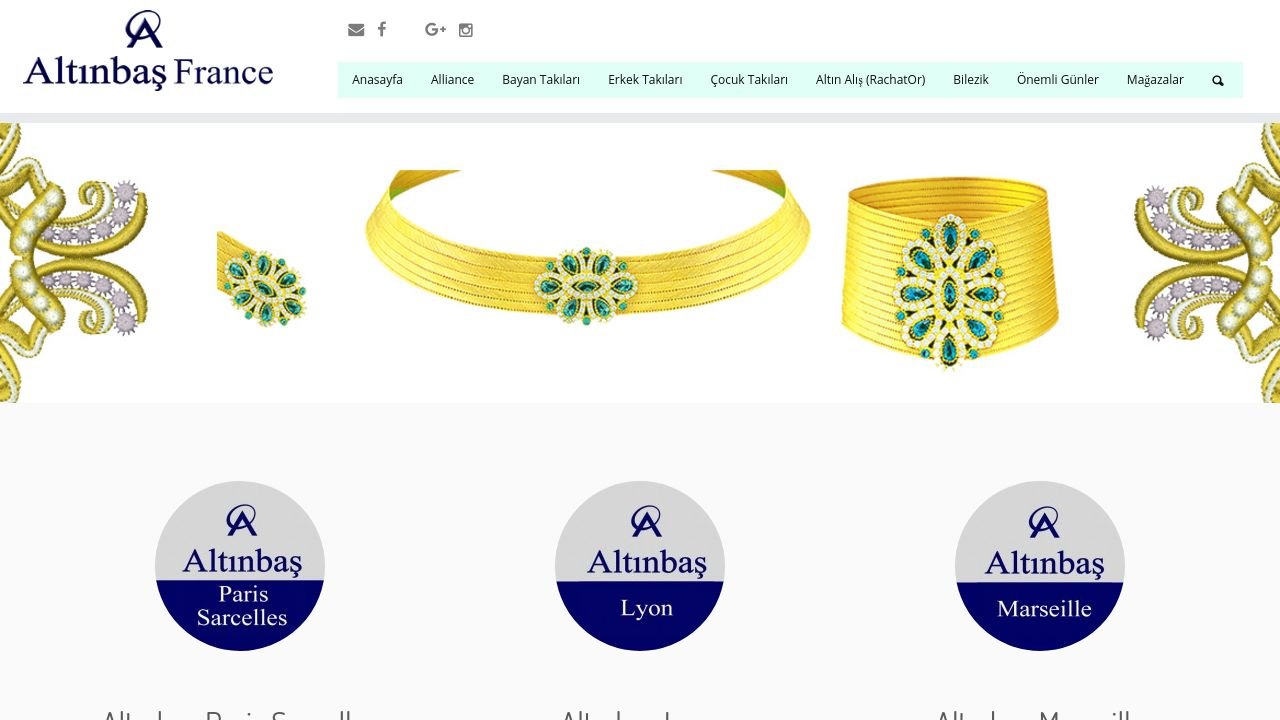The width and height of the screenshot is (1280, 720).
Task: Open the search magnifier icon
Action: 1218,80
